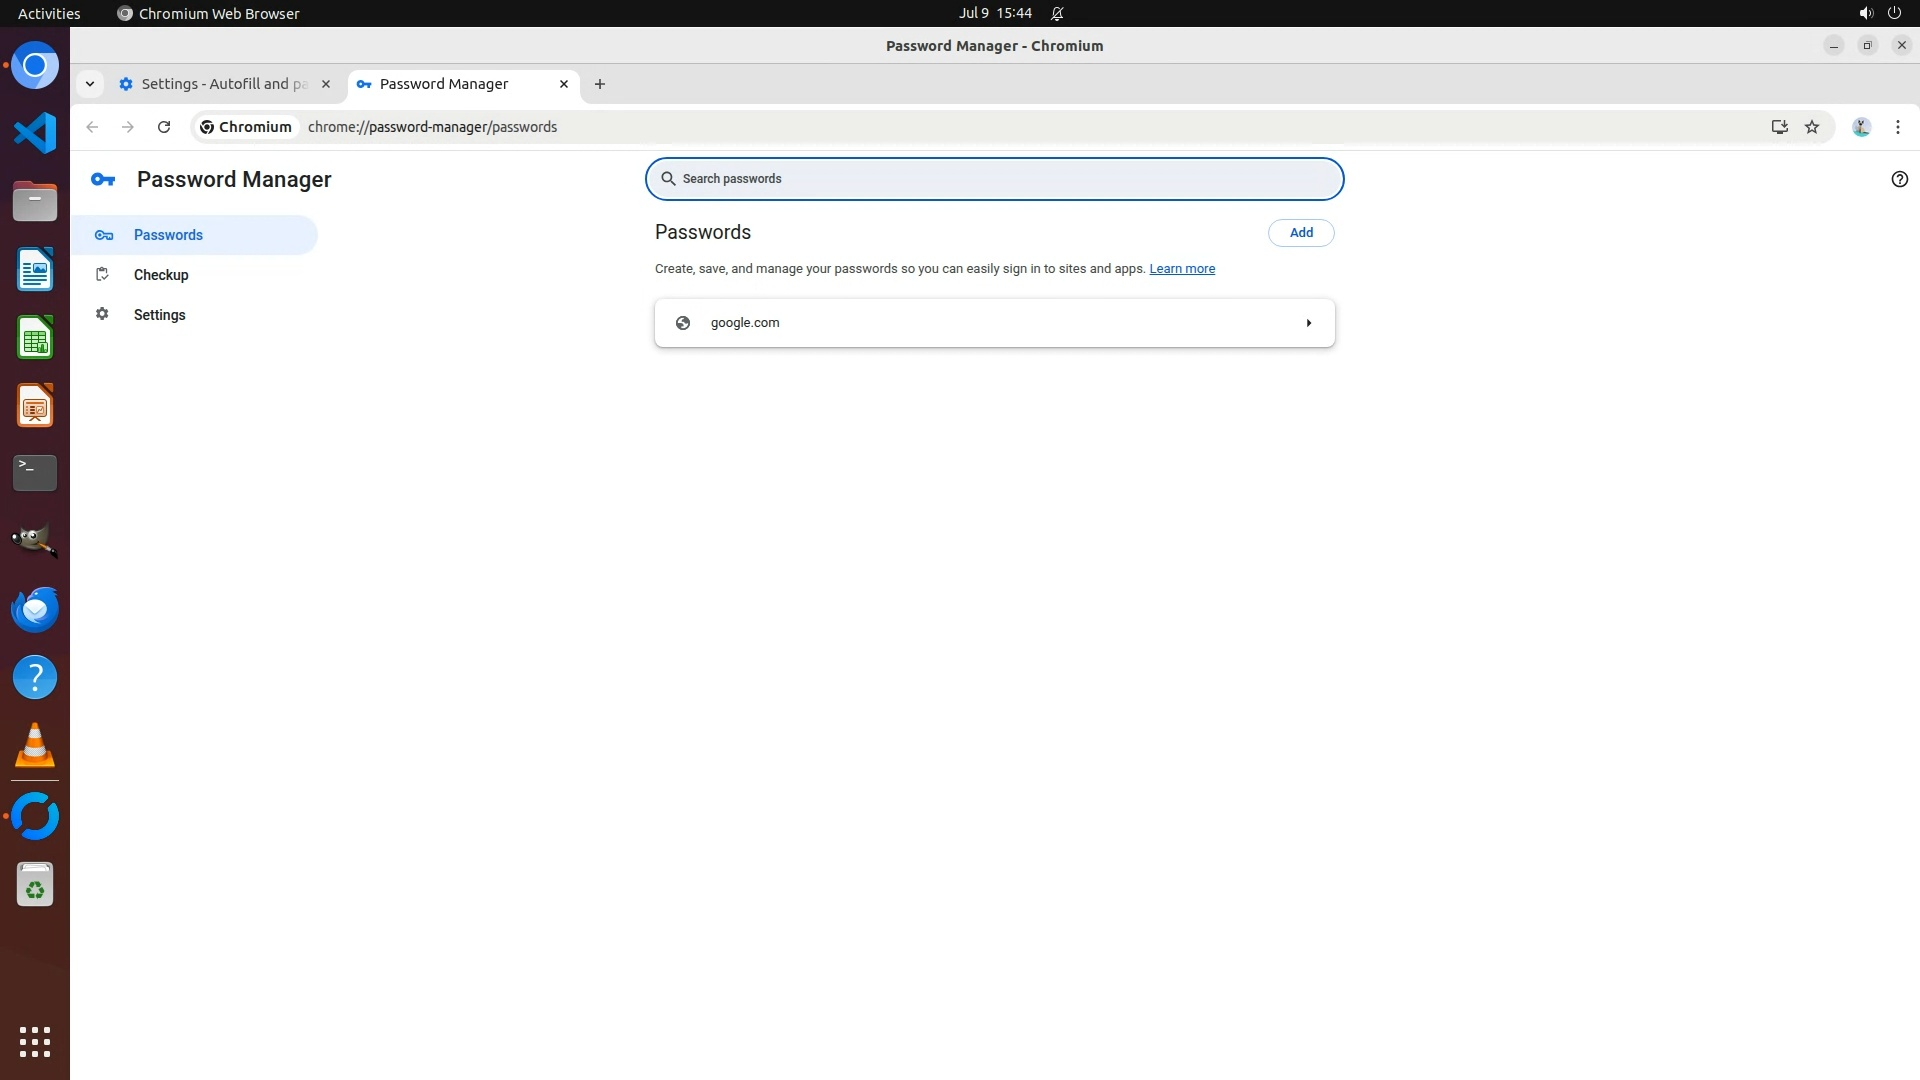Click the install app icon in address bar
This screenshot has width=1920, height=1080.
(1779, 127)
